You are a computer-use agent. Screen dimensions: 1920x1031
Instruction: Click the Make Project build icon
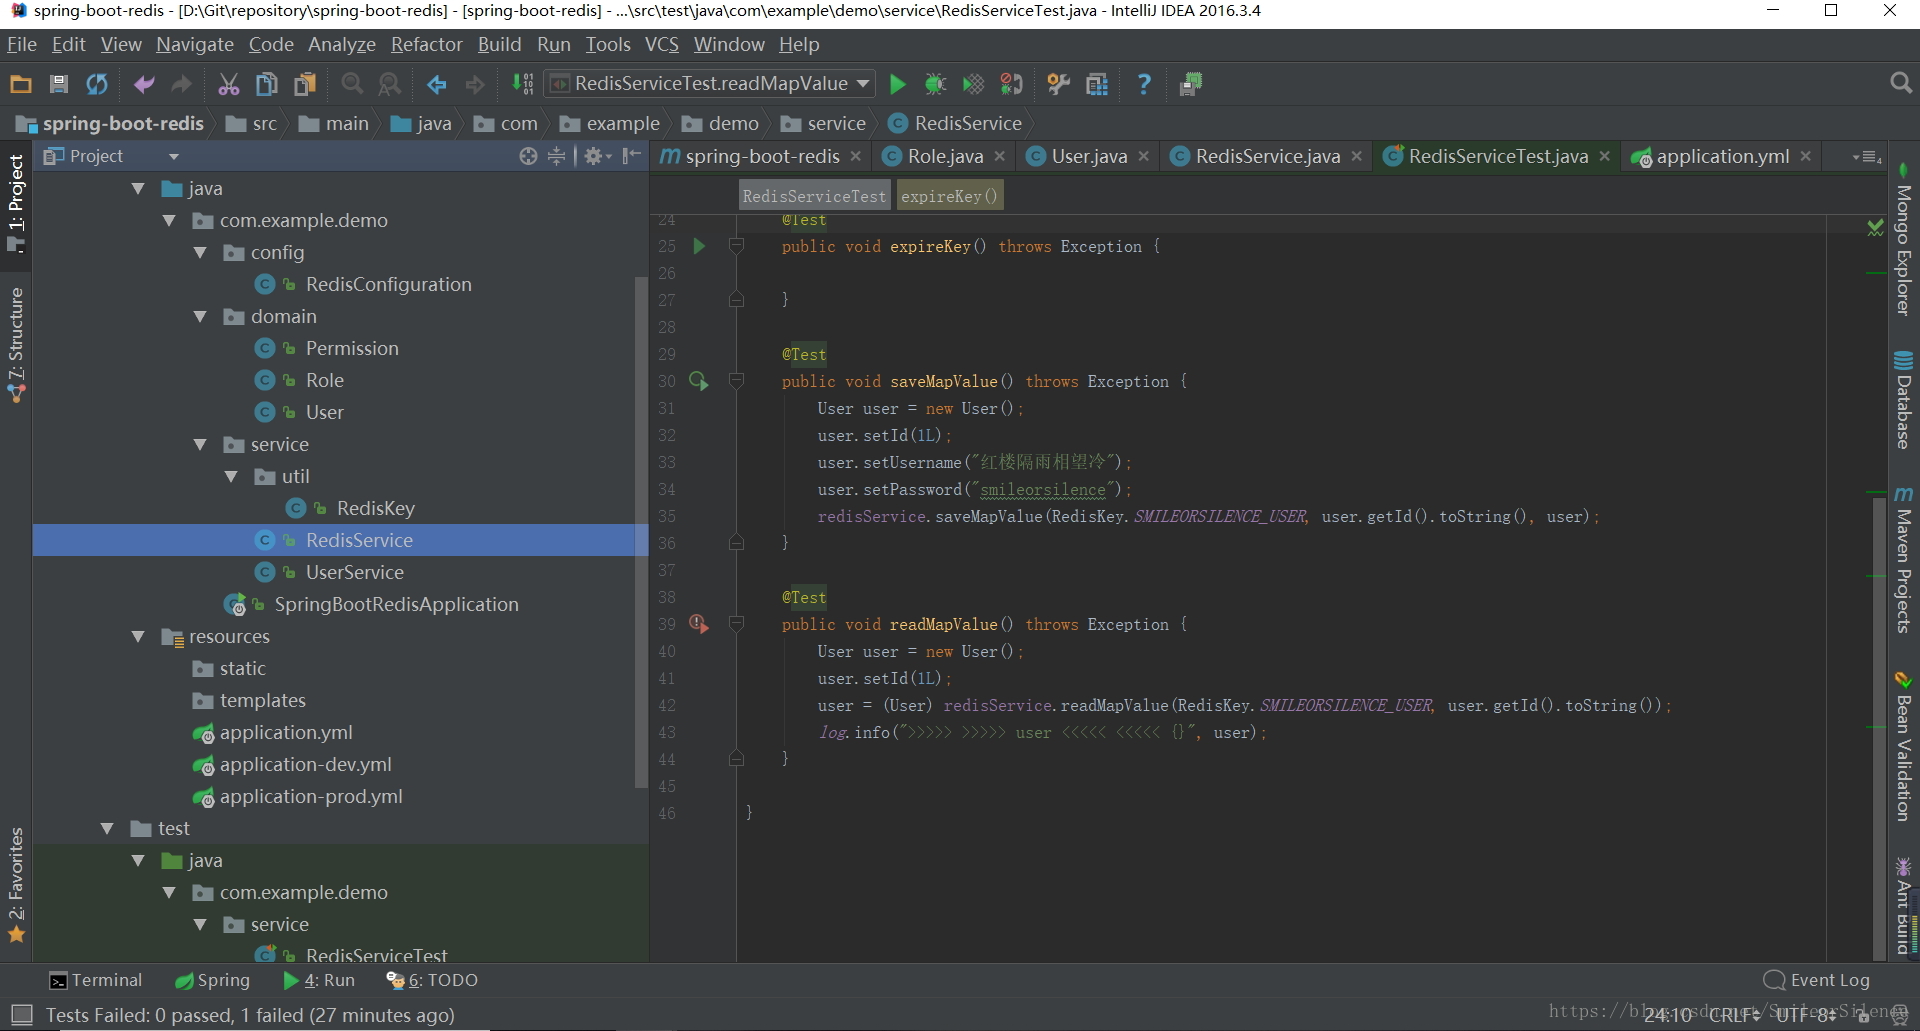pos(523,85)
